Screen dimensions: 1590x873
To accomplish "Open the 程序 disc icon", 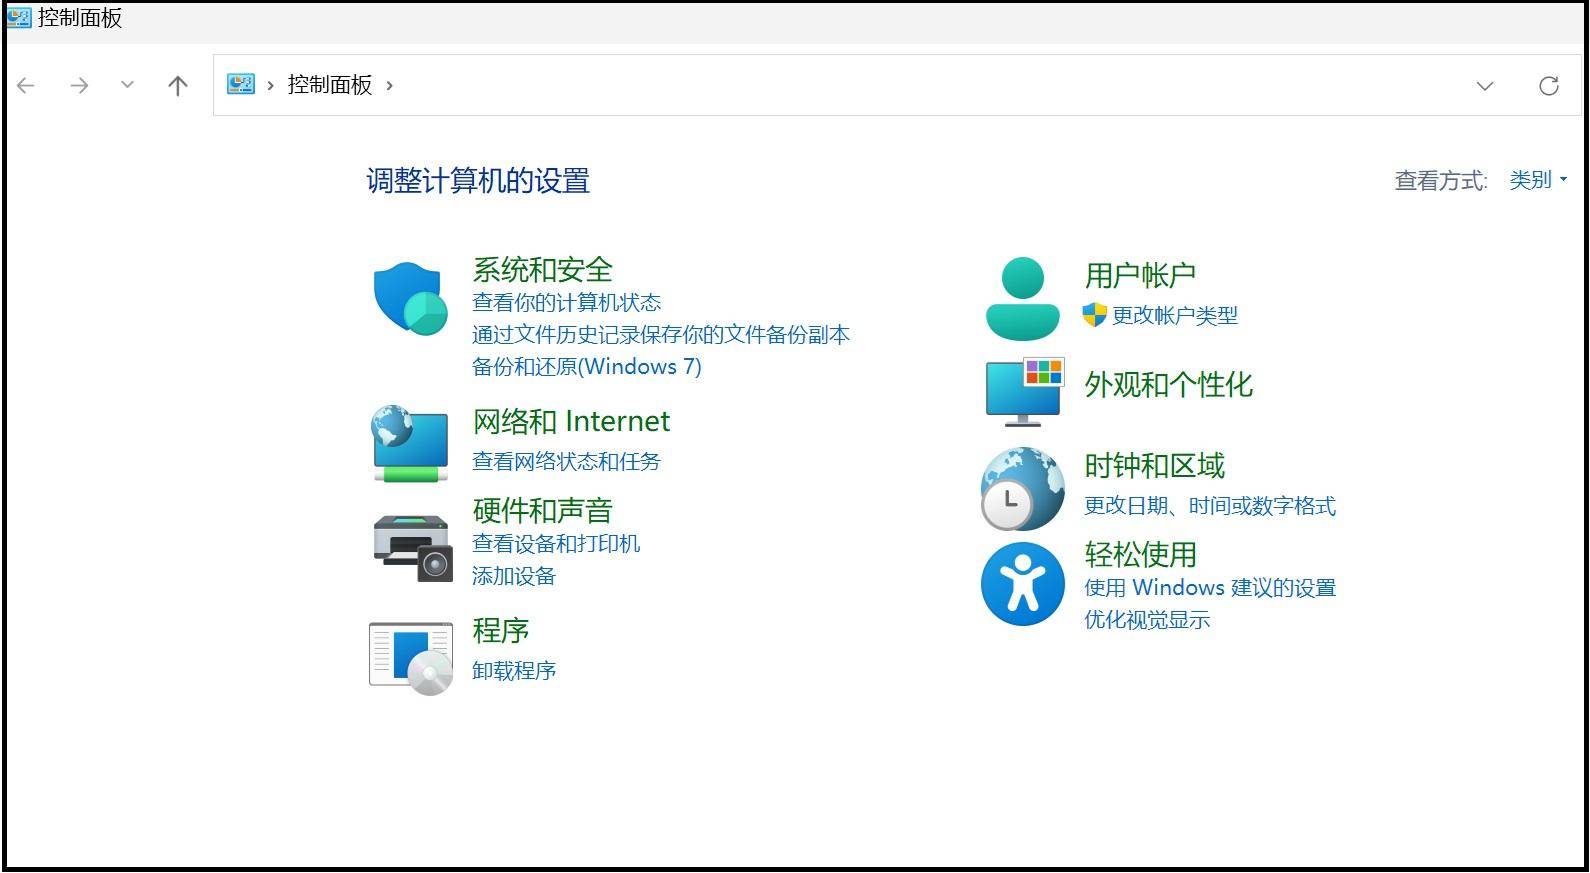I will [411, 658].
